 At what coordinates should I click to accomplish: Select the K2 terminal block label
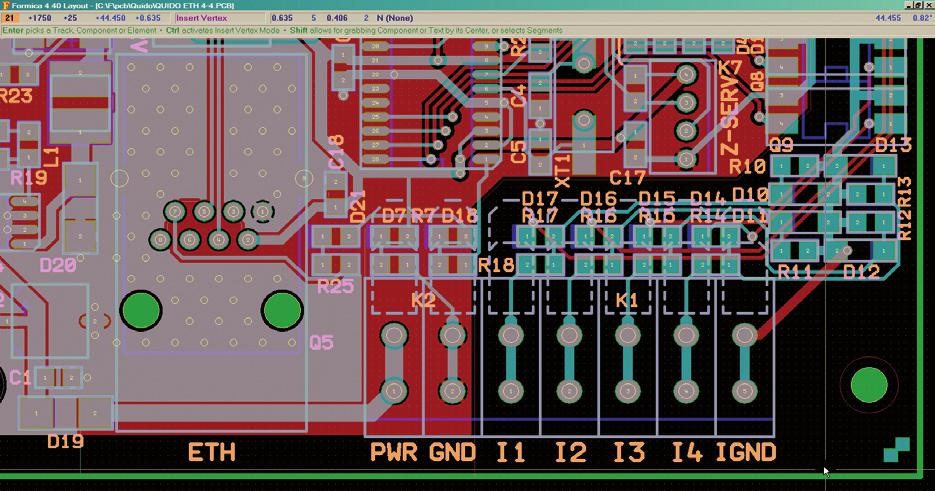pos(423,299)
